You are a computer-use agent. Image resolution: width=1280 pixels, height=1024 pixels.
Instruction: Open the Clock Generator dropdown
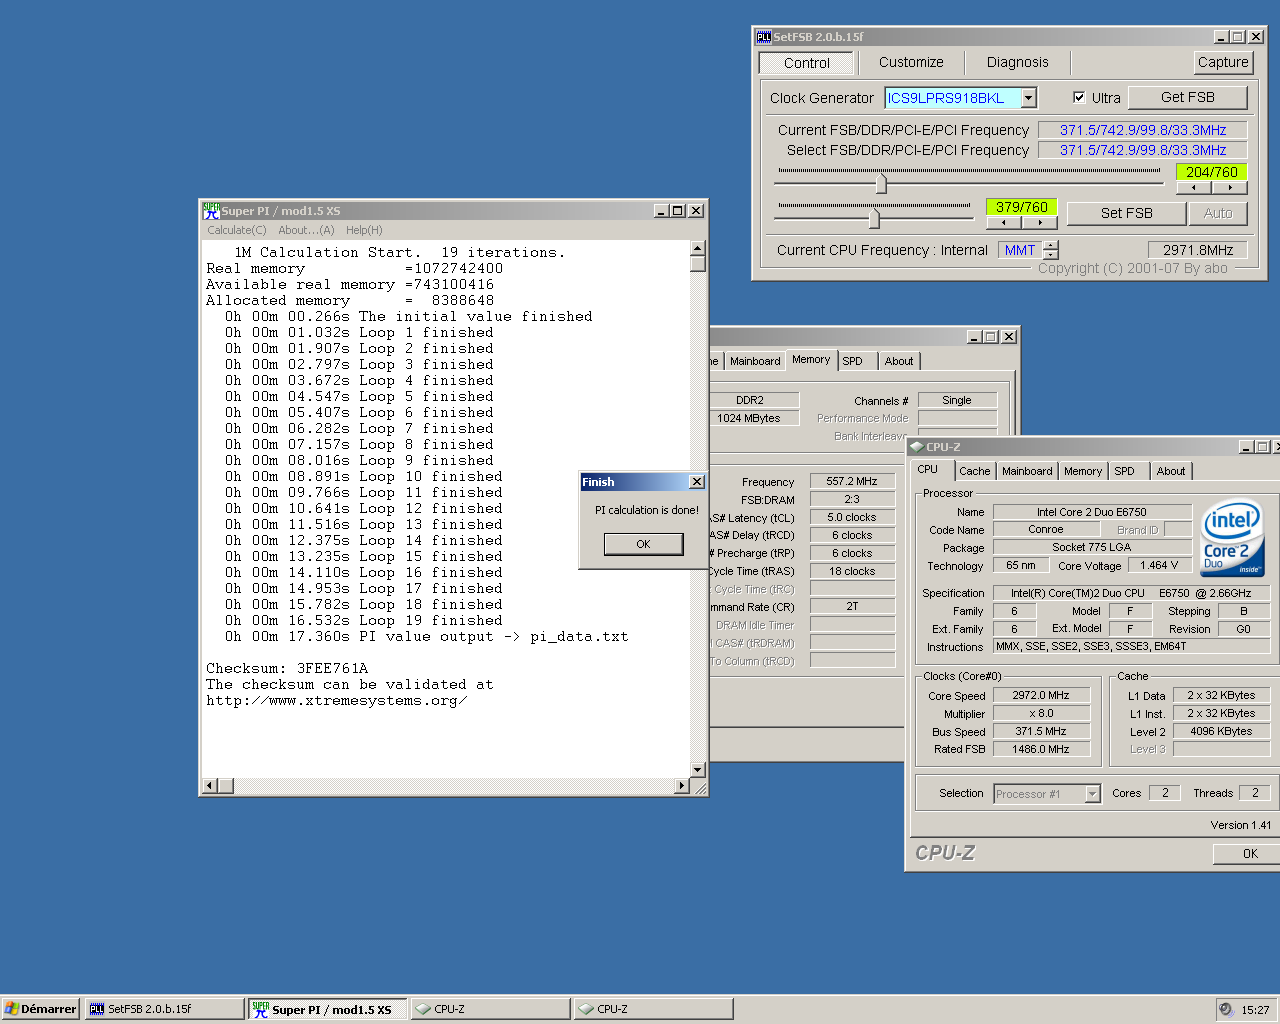point(1029,98)
